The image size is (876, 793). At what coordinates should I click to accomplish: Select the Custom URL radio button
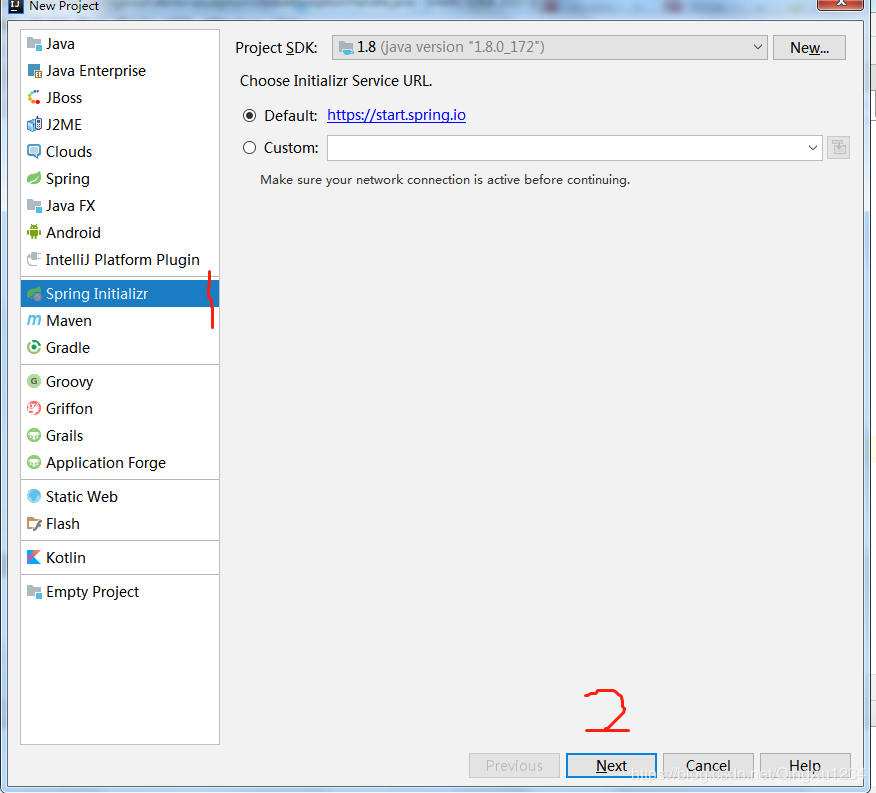249,148
